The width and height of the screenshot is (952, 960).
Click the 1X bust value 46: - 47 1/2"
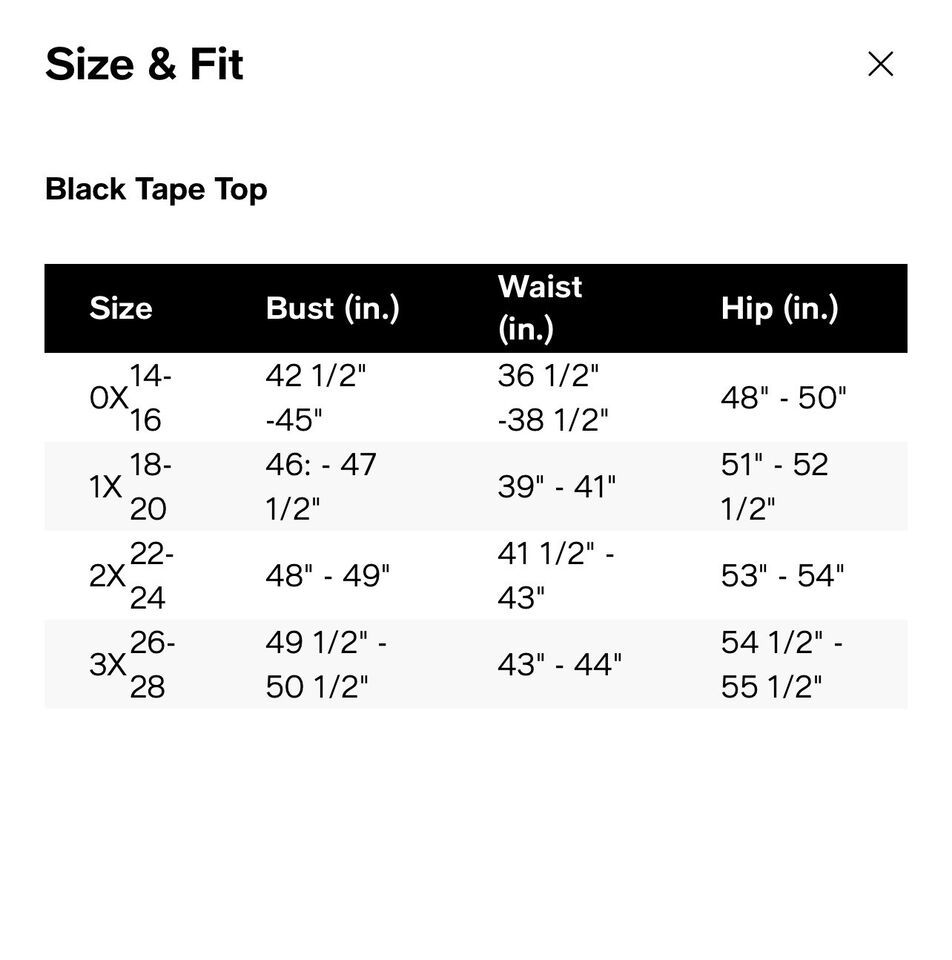click(x=321, y=486)
